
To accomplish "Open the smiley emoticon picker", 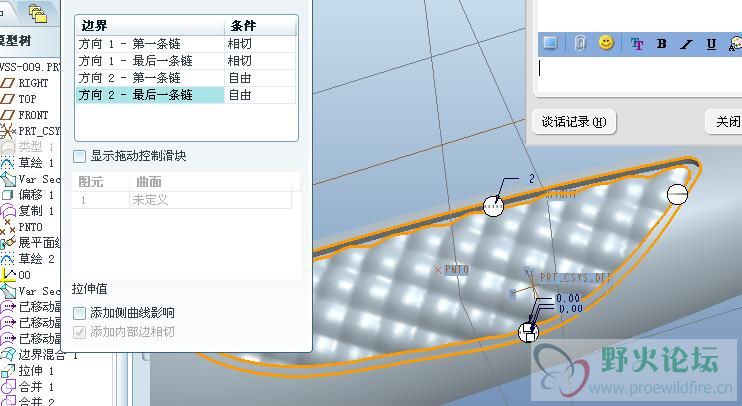I will pos(606,43).
